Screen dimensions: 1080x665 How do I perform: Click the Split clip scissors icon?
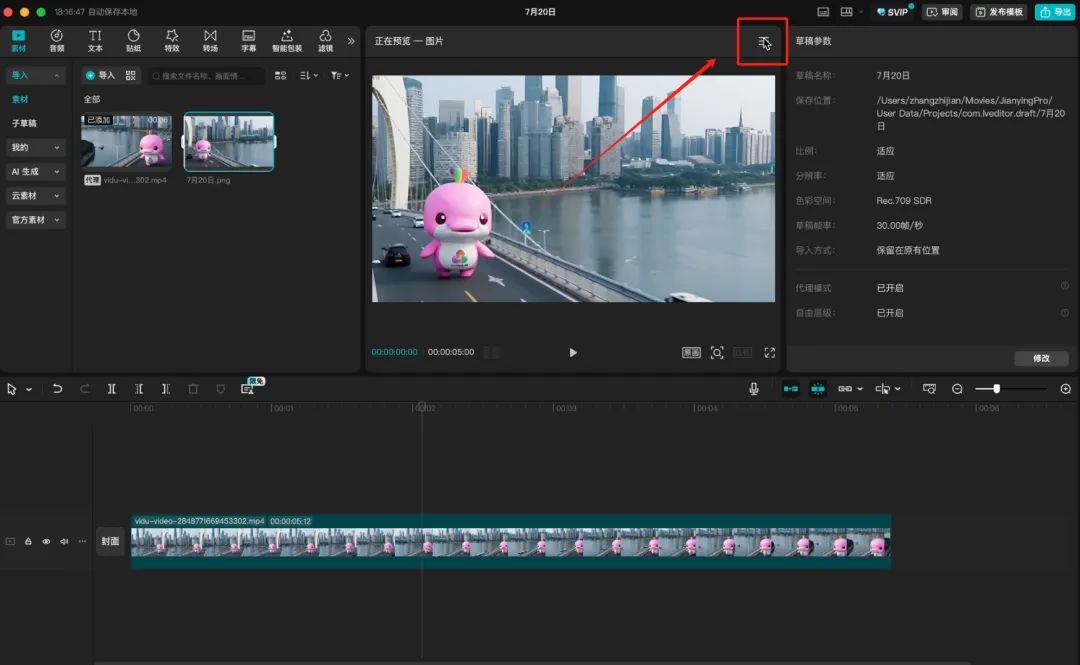112,388
